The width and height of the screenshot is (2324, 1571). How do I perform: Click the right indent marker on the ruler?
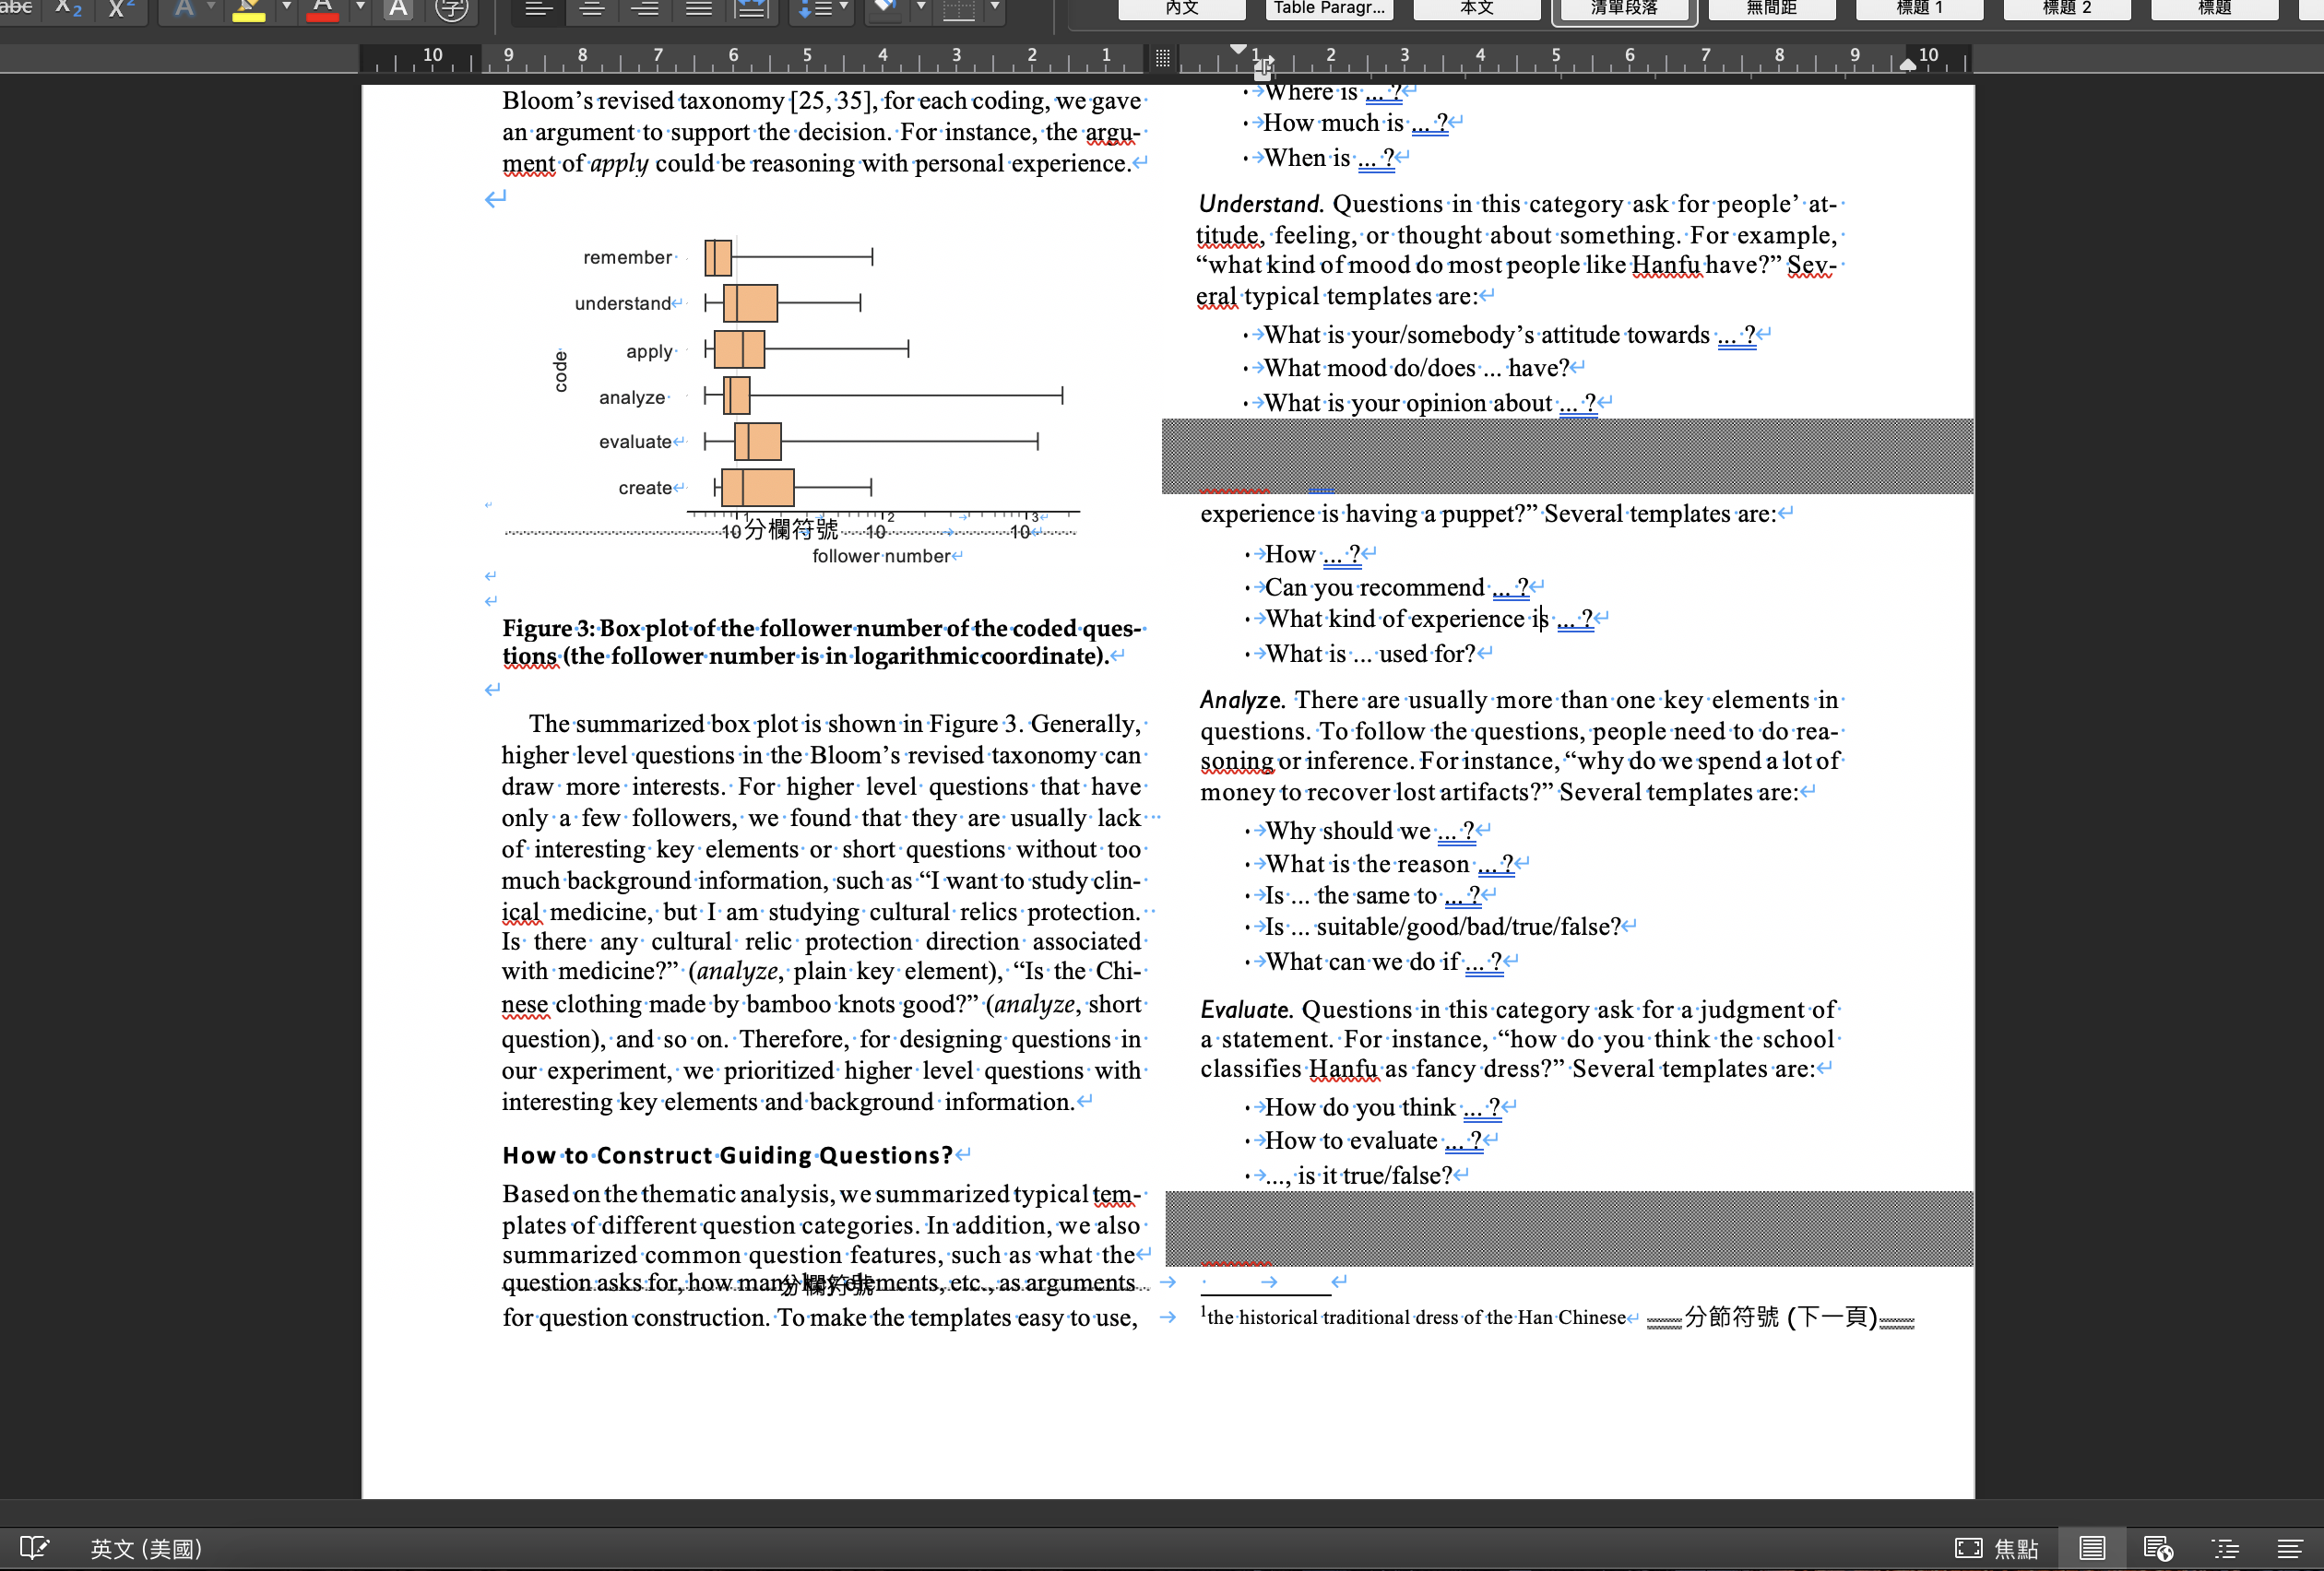coord(1907,64)
